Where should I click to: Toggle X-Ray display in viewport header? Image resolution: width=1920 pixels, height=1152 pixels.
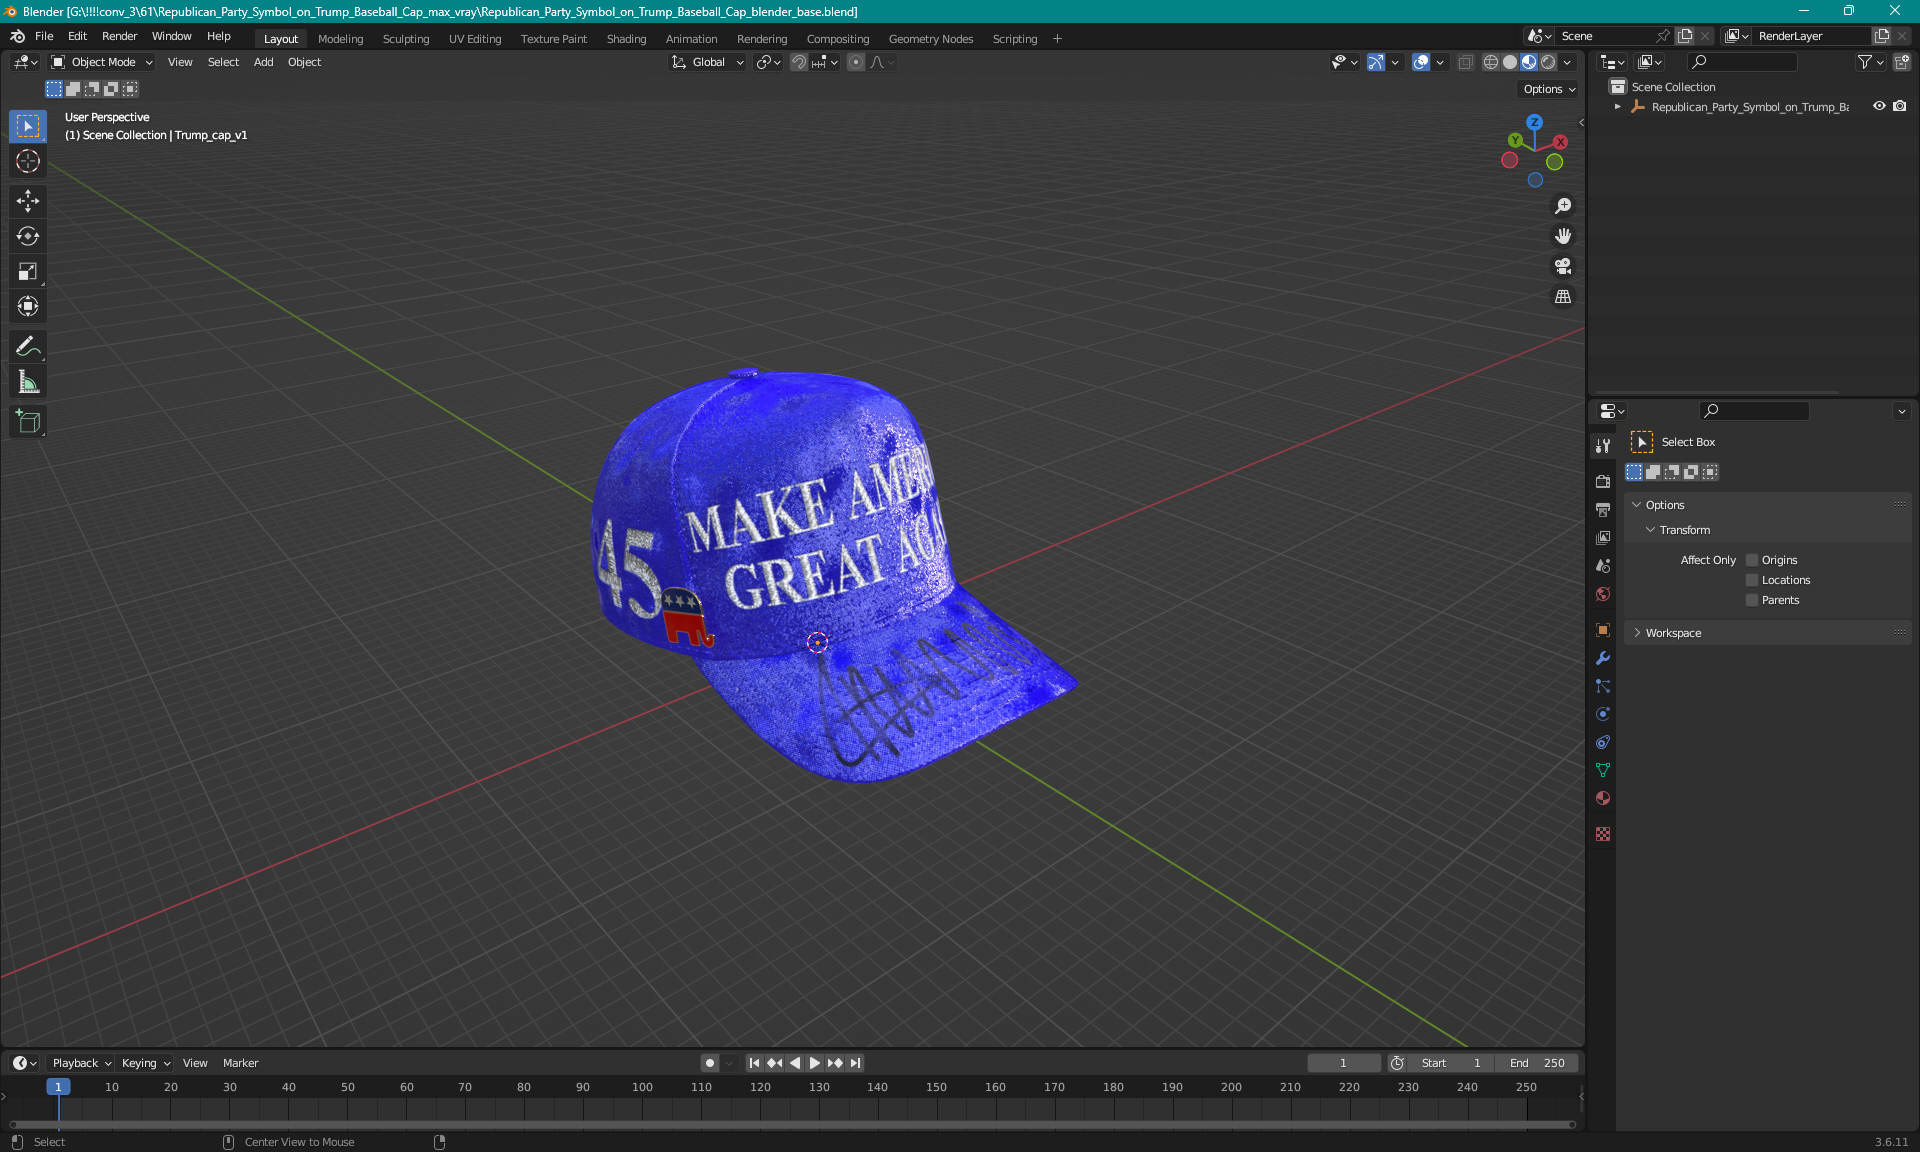click(1465, 62)
